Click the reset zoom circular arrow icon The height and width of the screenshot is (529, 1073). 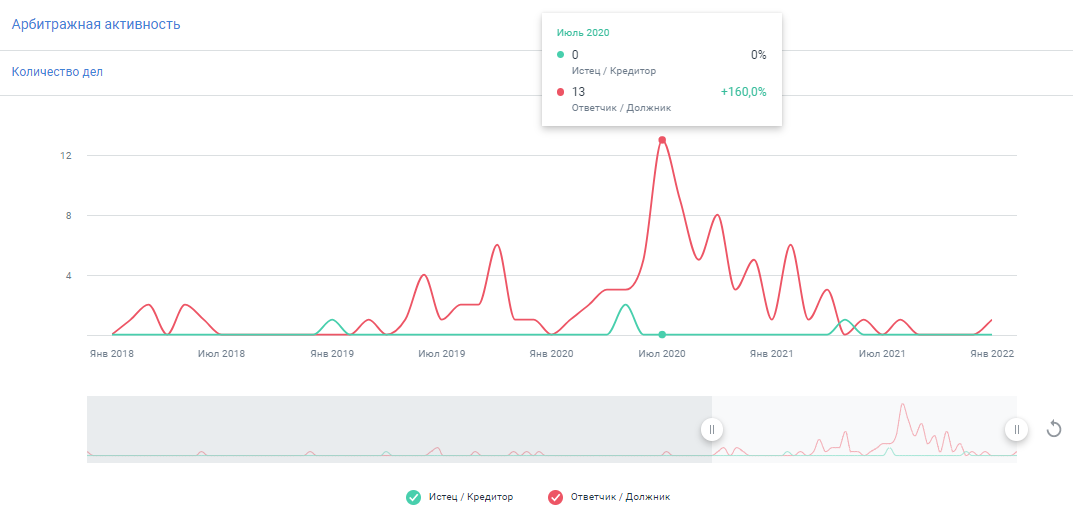(x=1053, y=429)
